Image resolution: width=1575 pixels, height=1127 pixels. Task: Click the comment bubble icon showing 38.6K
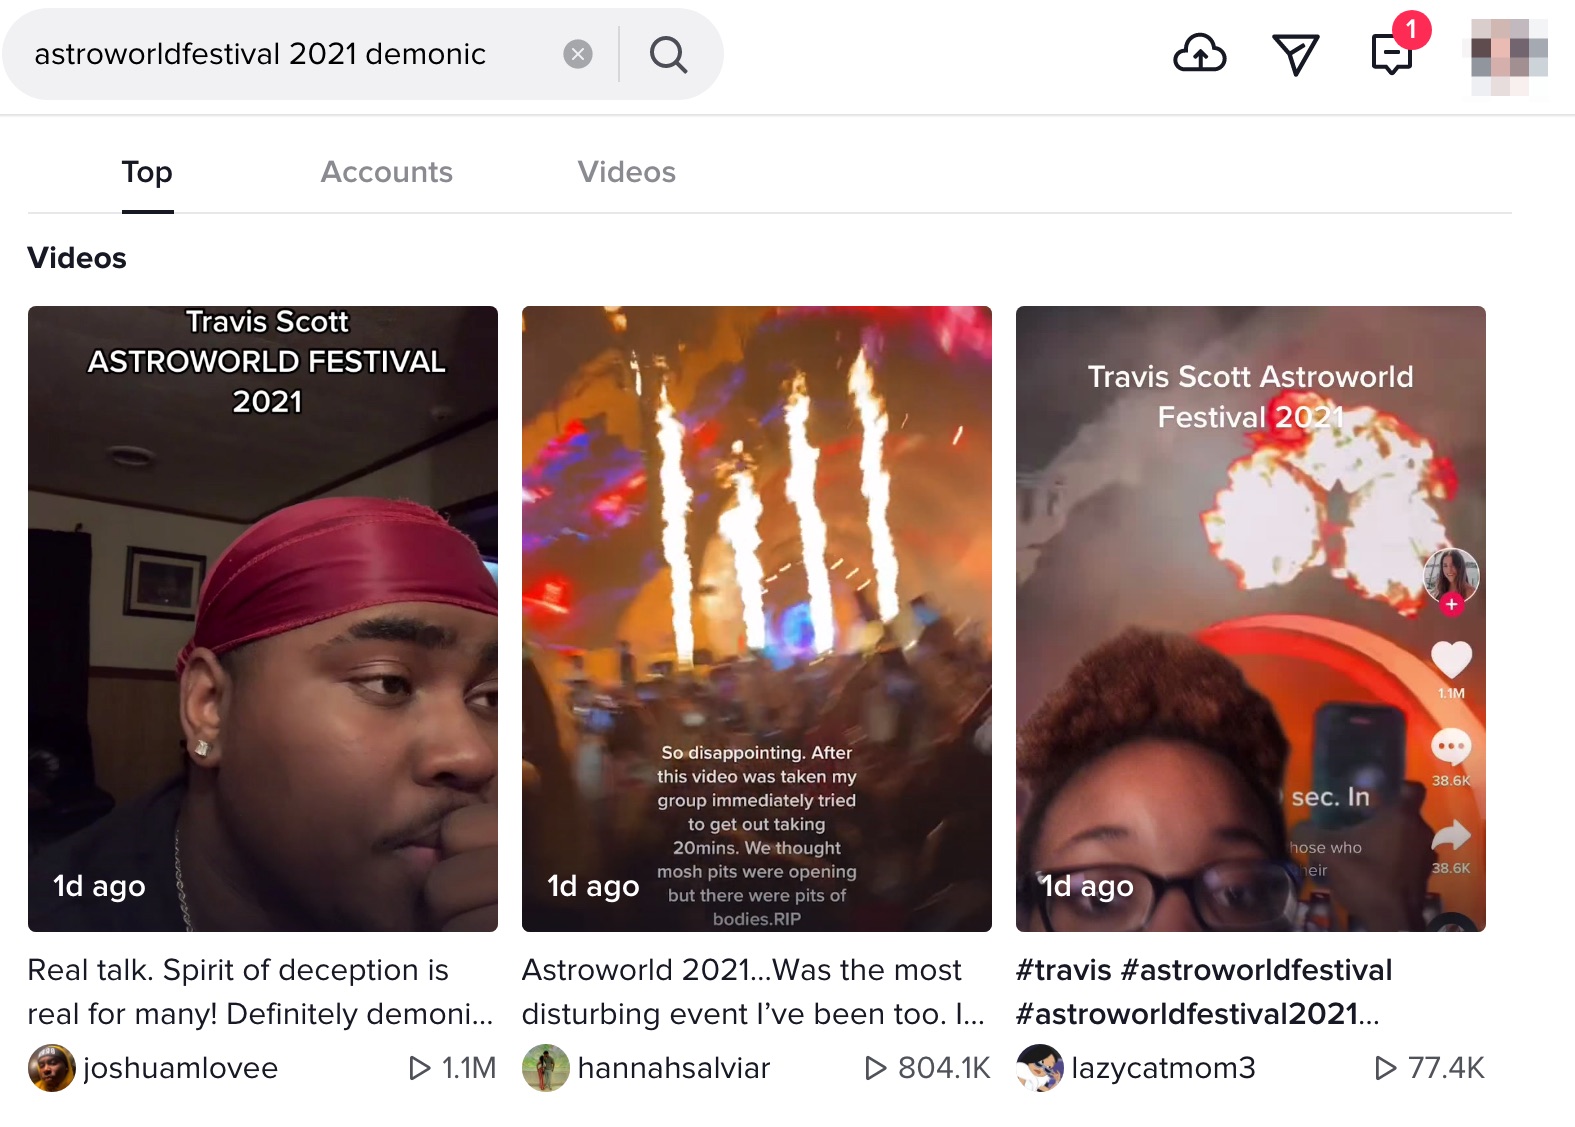[1451, 747]
